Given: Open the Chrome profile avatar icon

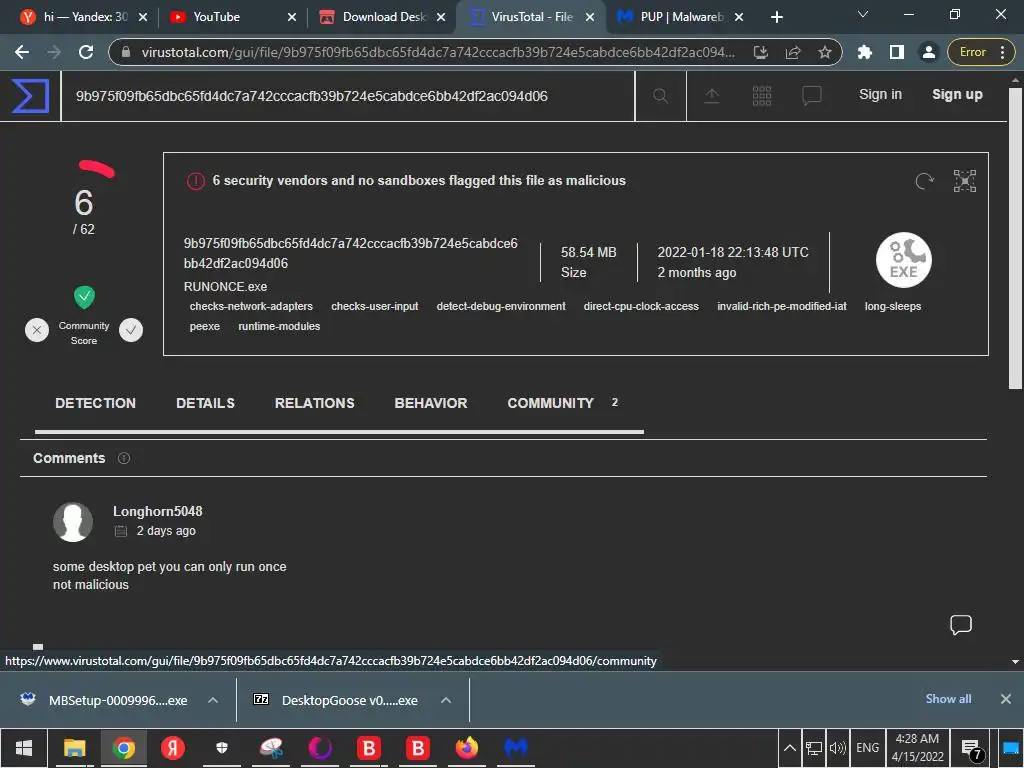Looking at the screenshot, I should point(928,52).
